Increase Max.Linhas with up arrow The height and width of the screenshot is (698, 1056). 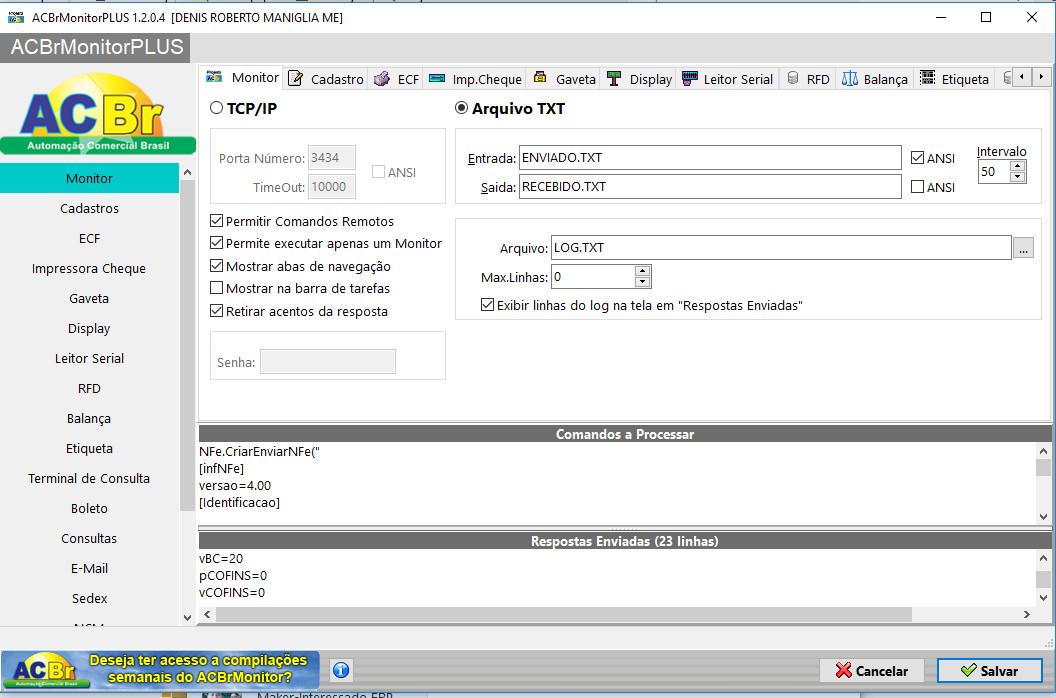(642, 271)
